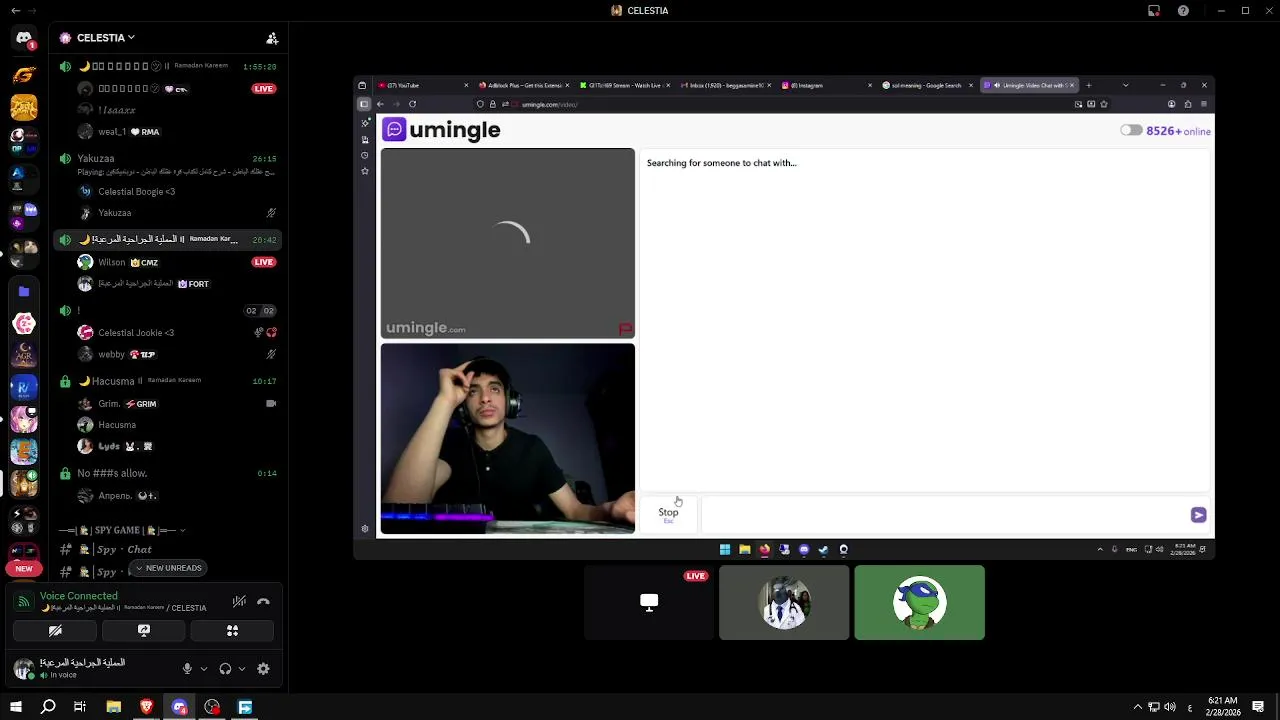Image resolution: width=1280 pixels, height=720 pixels.
Task: Click the umingle chat message input
Action: [x=944, y=515]
